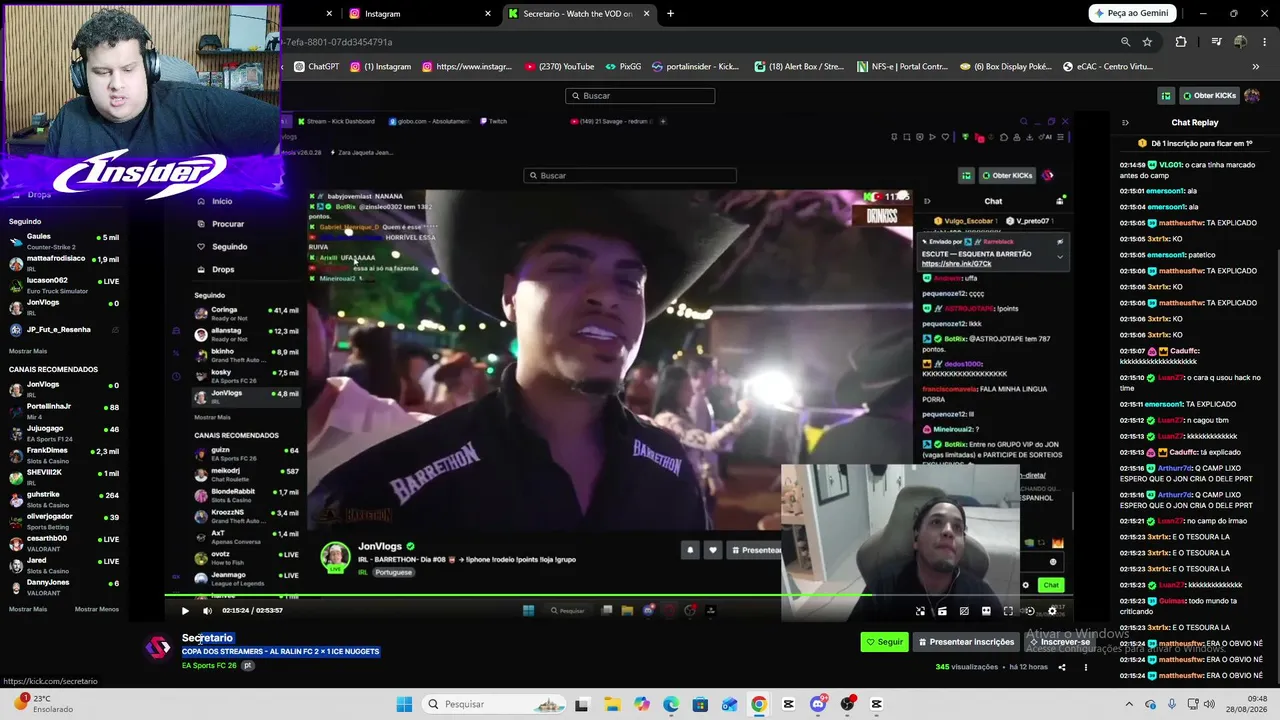Open the portalinsider Kick bookmark
The width and height of the screenshot is (1280, 720).
click(695, 67)
